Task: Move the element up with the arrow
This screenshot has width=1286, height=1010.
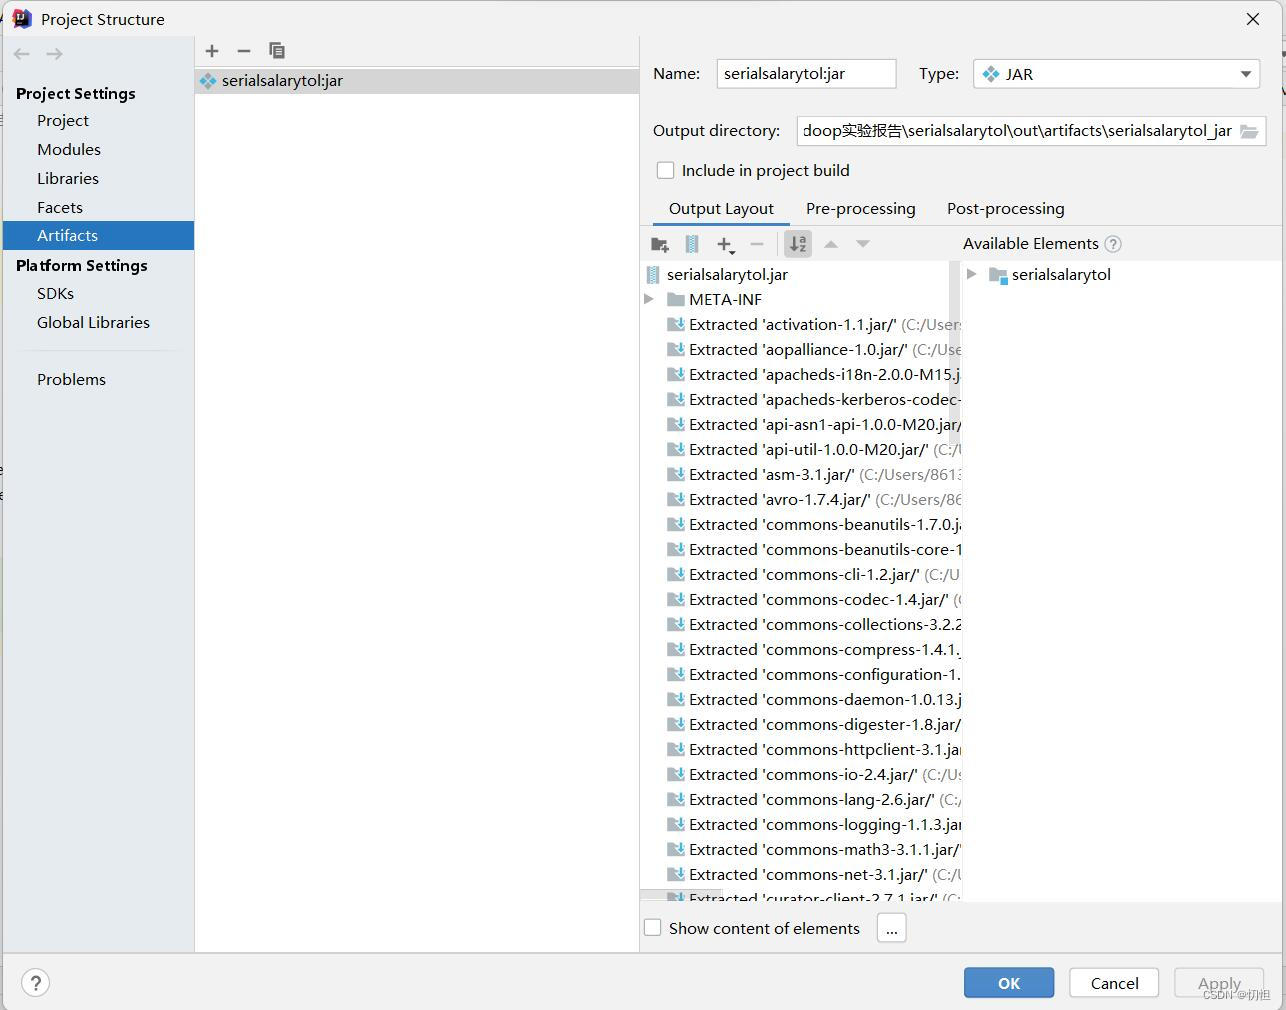Action: click(x=831, y=244)
